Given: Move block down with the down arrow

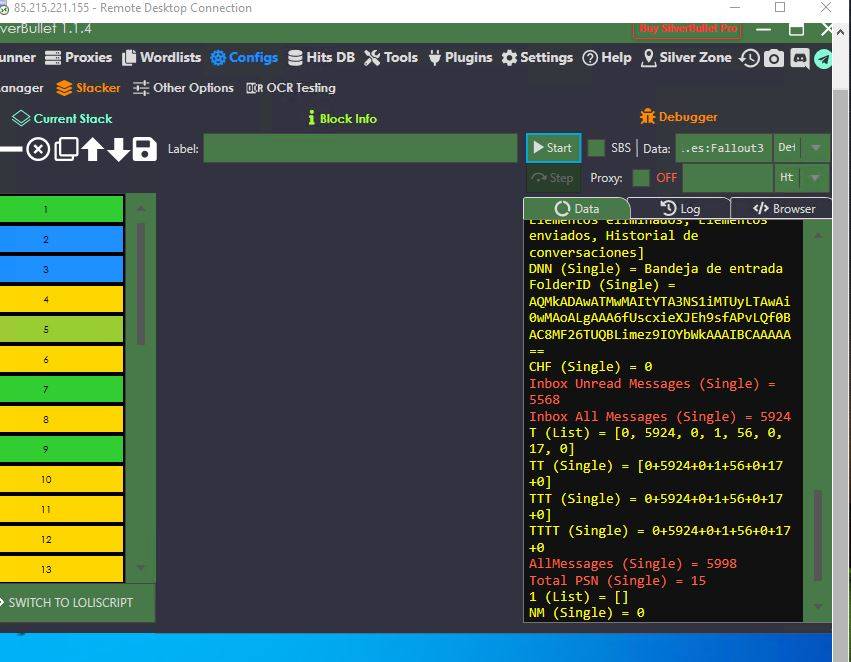Looking at the screenshot, I should click(119, 150).
